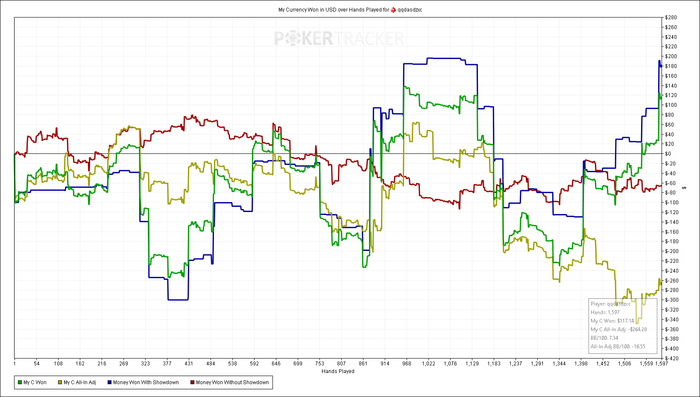Click the green My C Won legend swatch

[20, 382]
